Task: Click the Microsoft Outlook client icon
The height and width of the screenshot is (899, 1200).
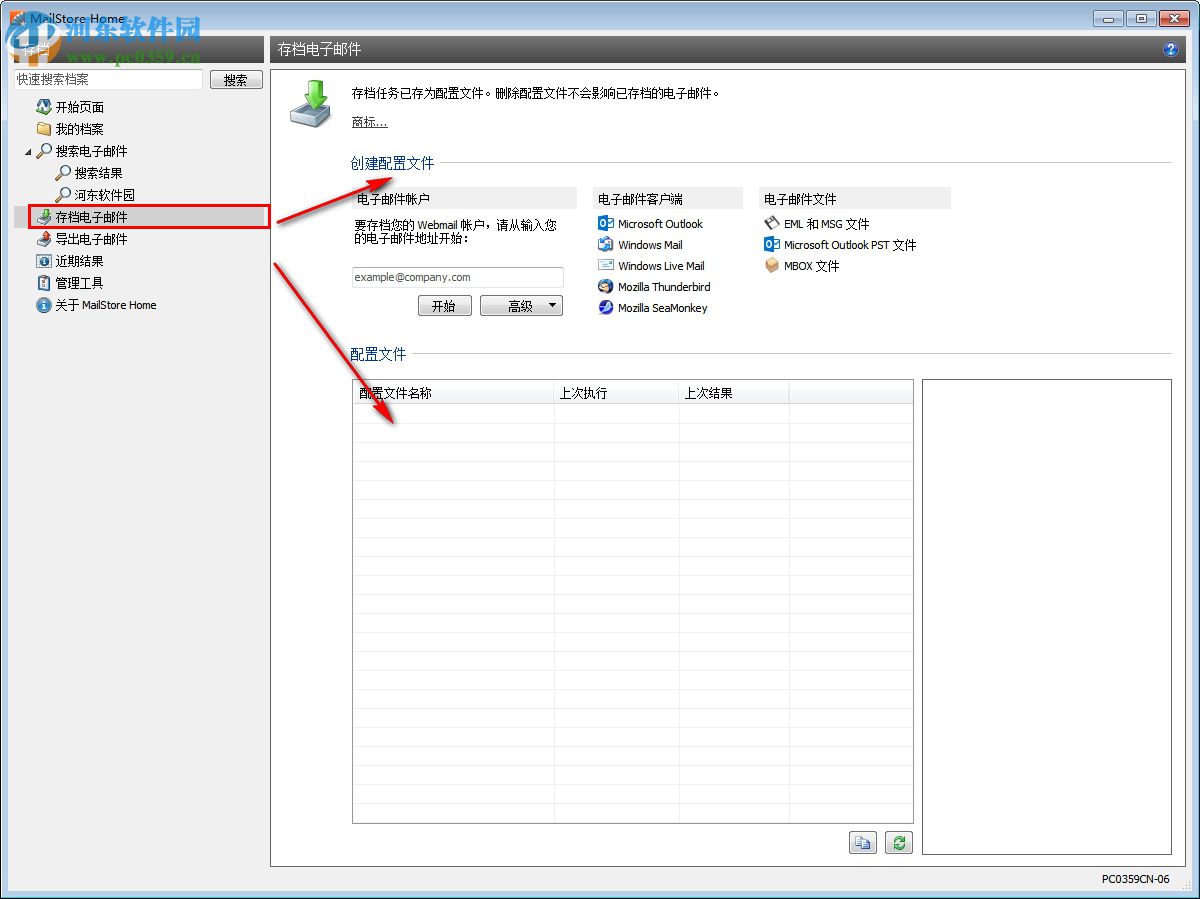Action: 606,224
